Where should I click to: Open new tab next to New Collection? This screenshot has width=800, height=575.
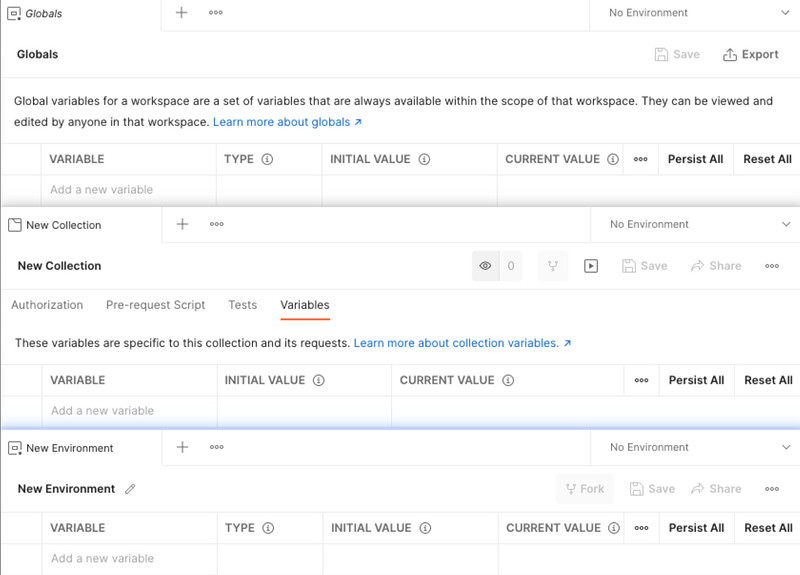(182, 225)
